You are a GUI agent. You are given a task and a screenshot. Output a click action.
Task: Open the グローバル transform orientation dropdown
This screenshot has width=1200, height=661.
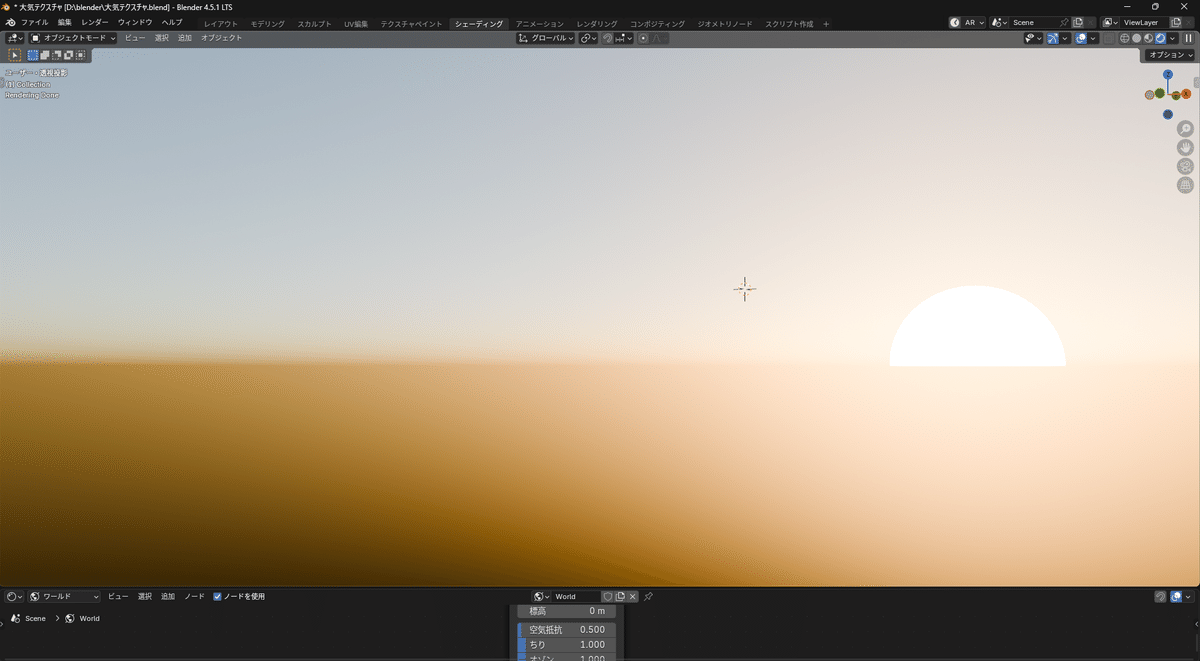[546, 38]
